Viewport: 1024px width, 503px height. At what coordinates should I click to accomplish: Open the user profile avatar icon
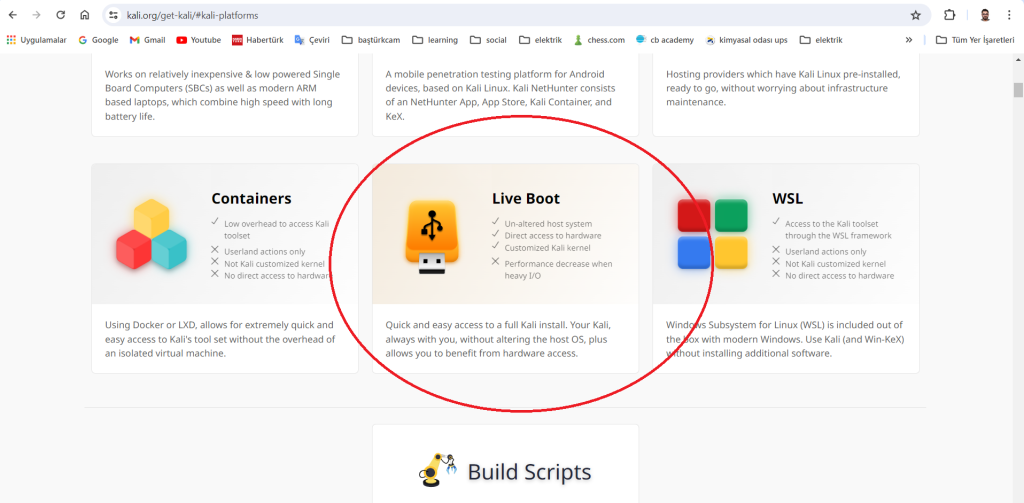pyautogui.click(x=985, y=15)
